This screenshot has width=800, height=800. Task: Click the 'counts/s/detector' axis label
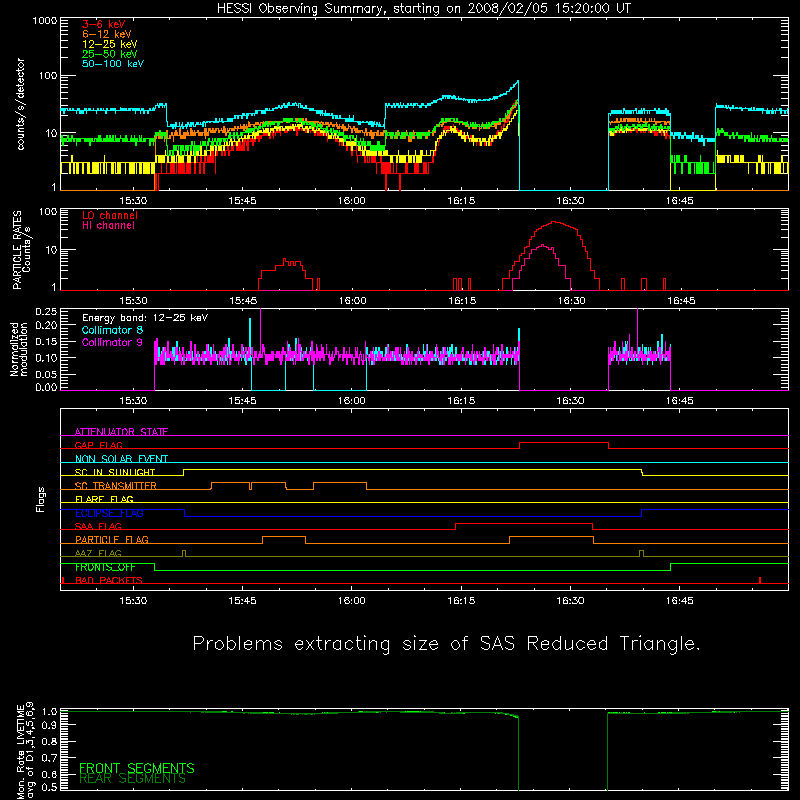[20, 104]
